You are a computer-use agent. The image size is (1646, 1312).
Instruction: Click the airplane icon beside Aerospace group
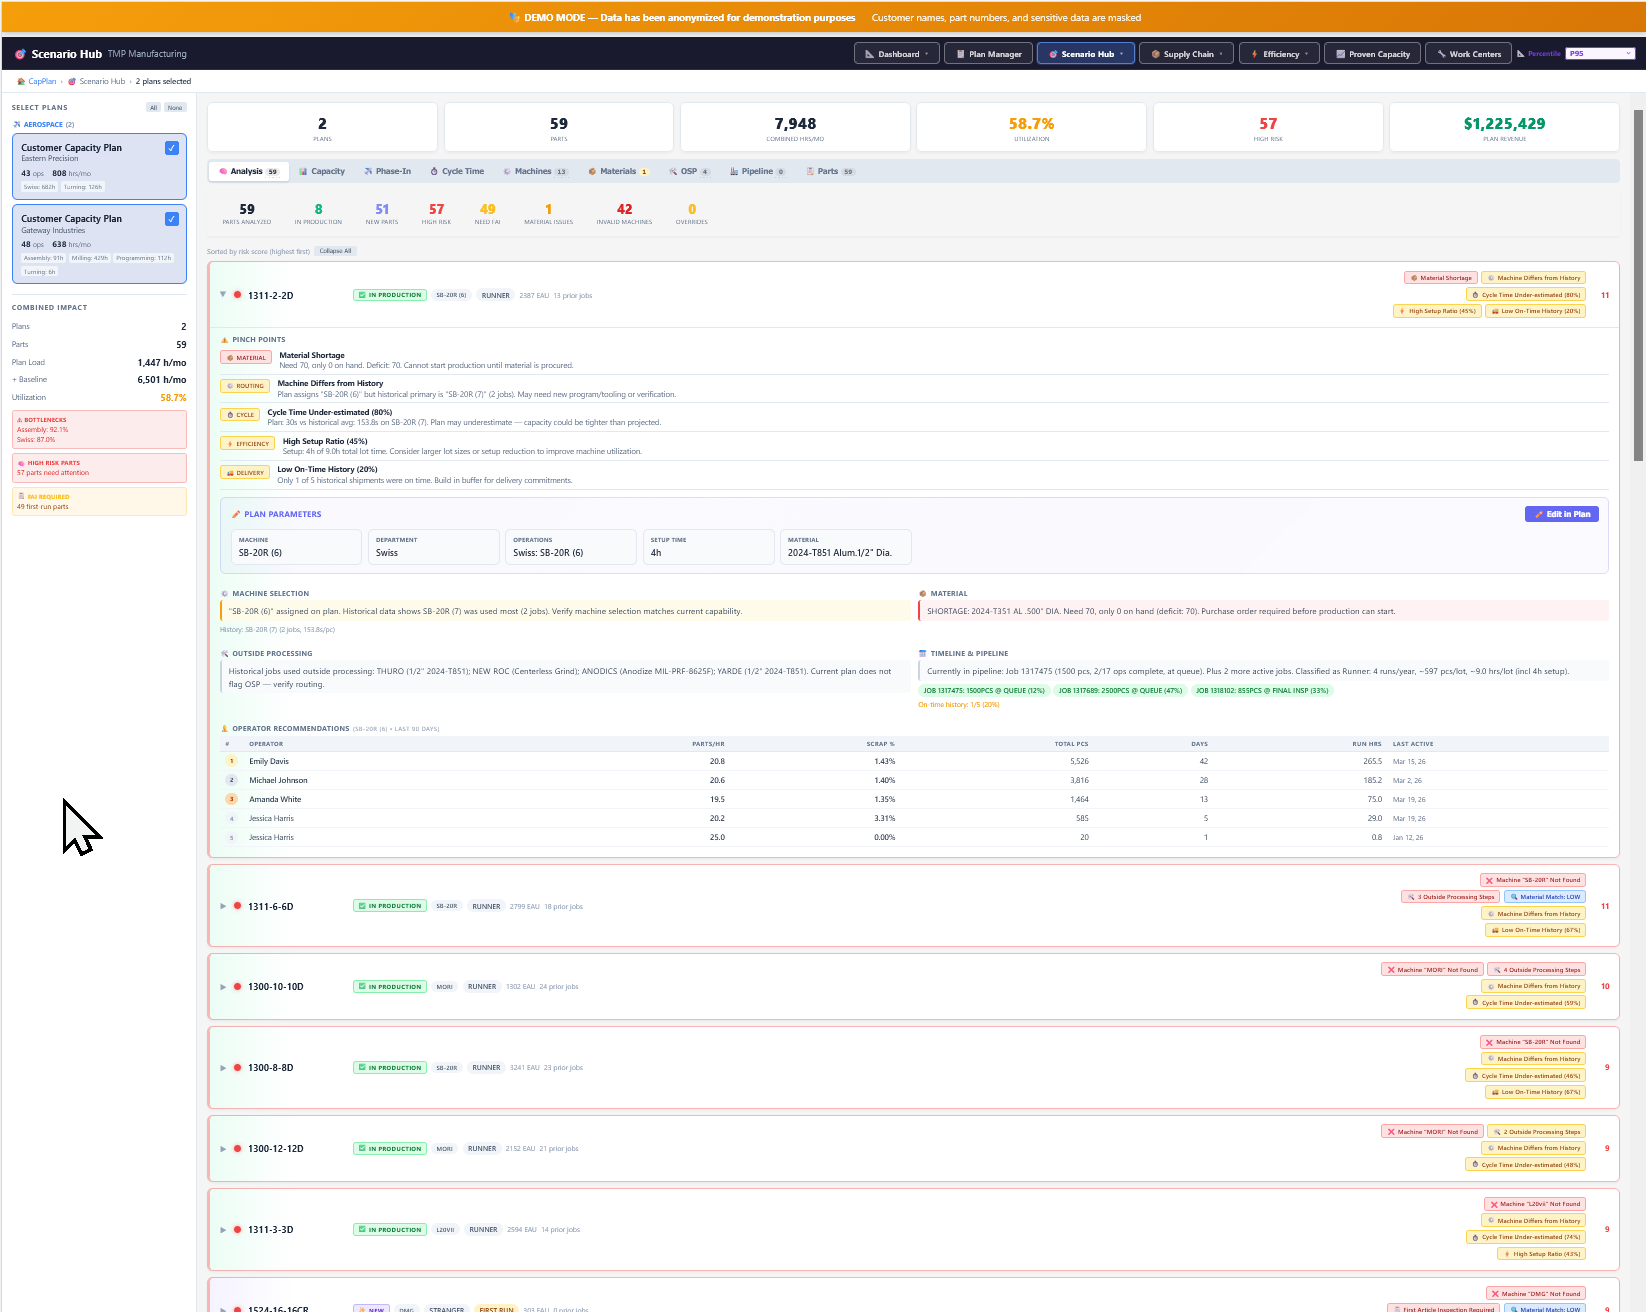pos(17,125)
